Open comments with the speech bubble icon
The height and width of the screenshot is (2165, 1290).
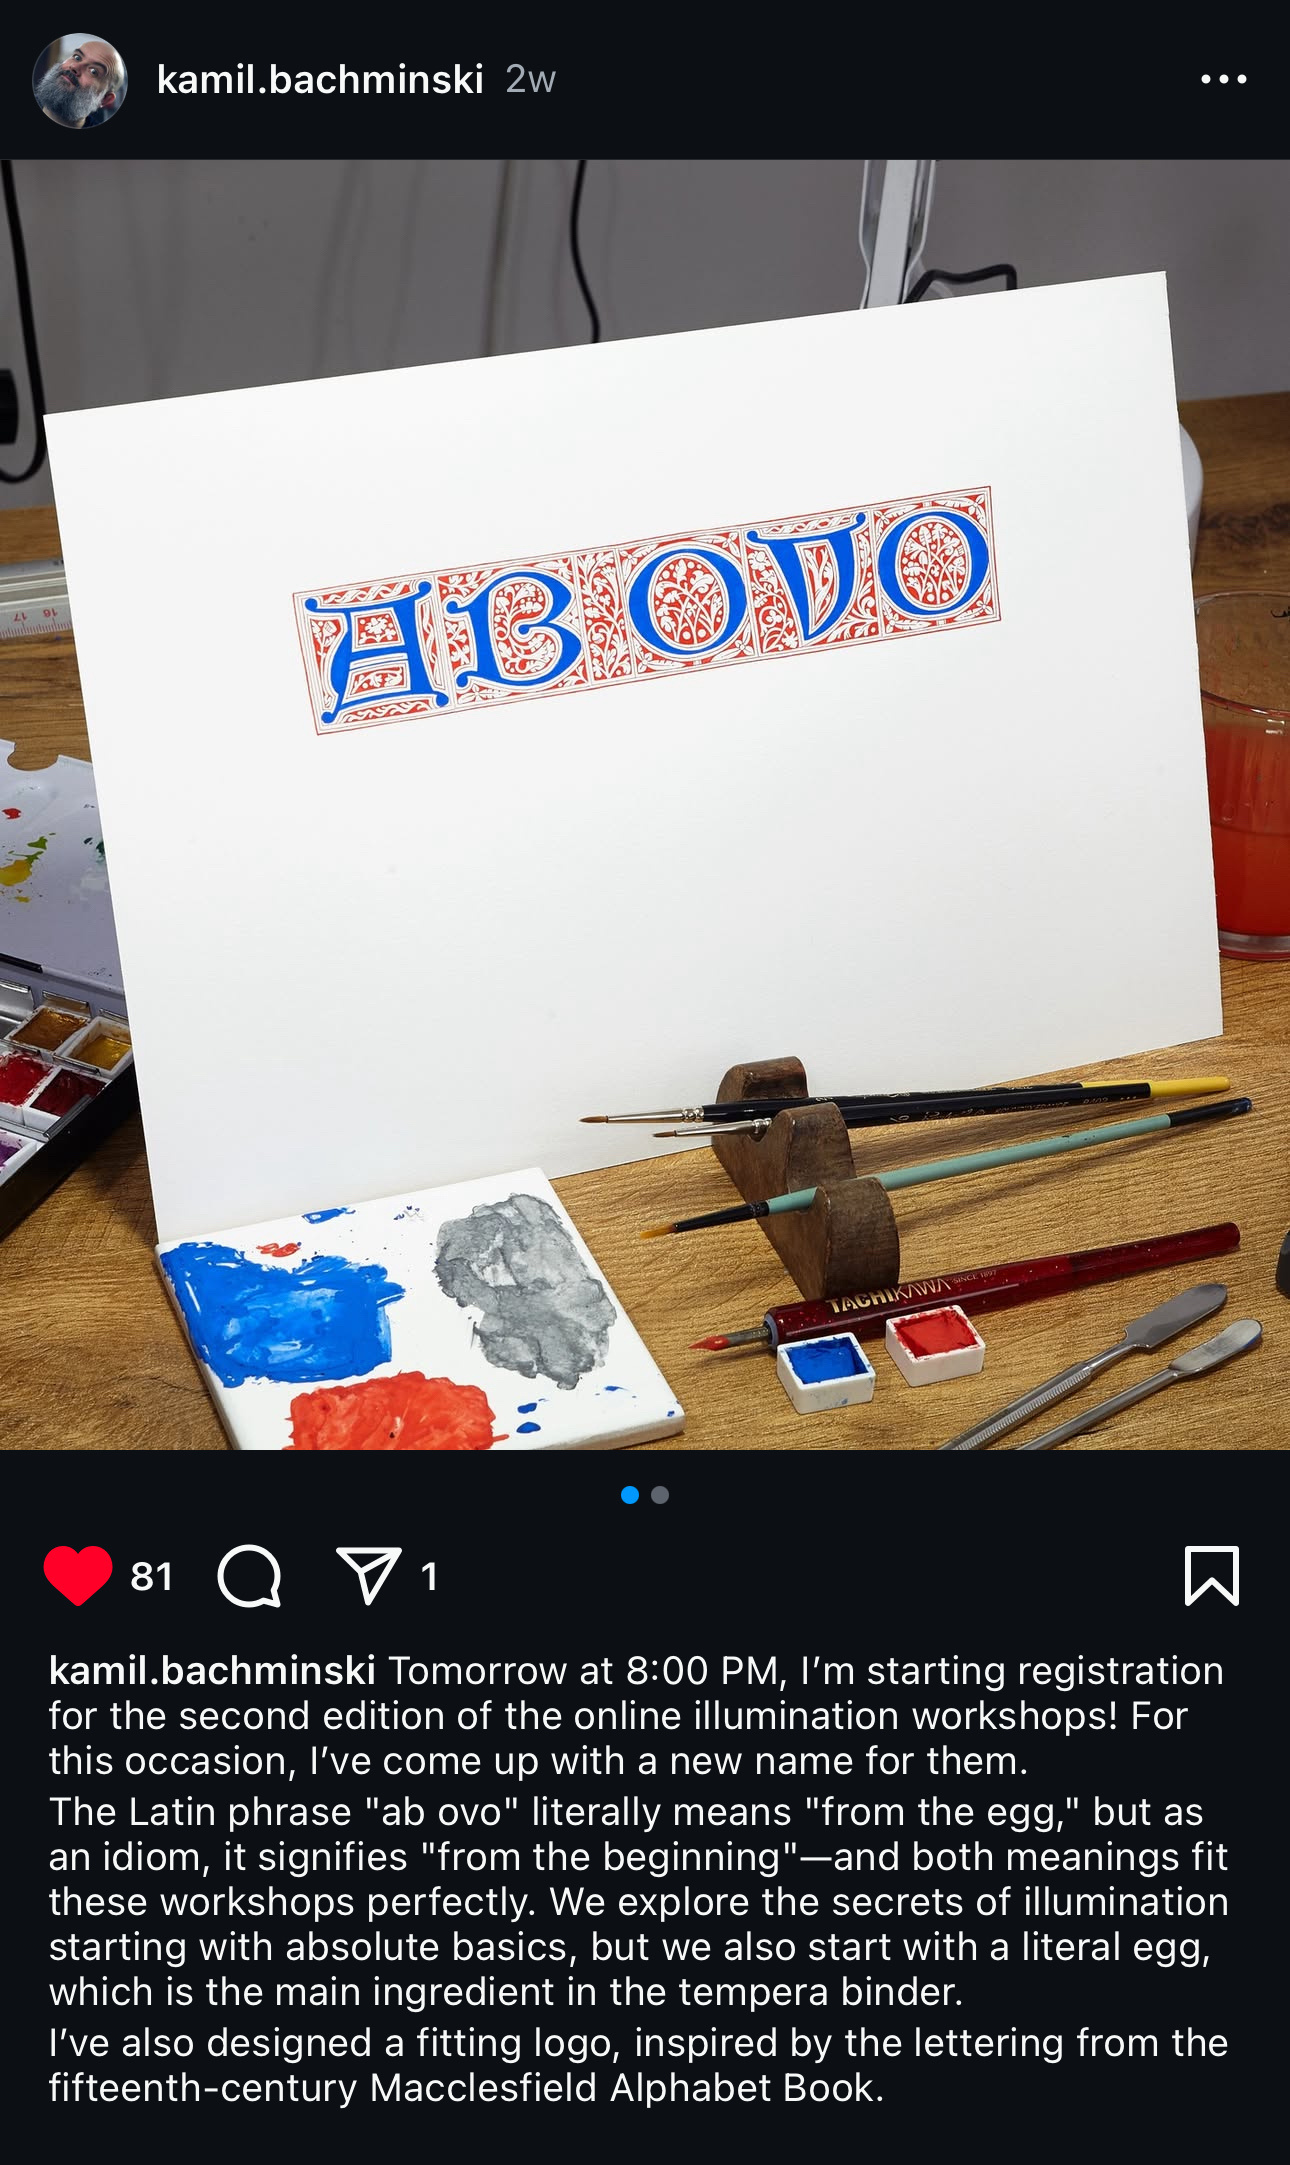[x=249, y=1576]
